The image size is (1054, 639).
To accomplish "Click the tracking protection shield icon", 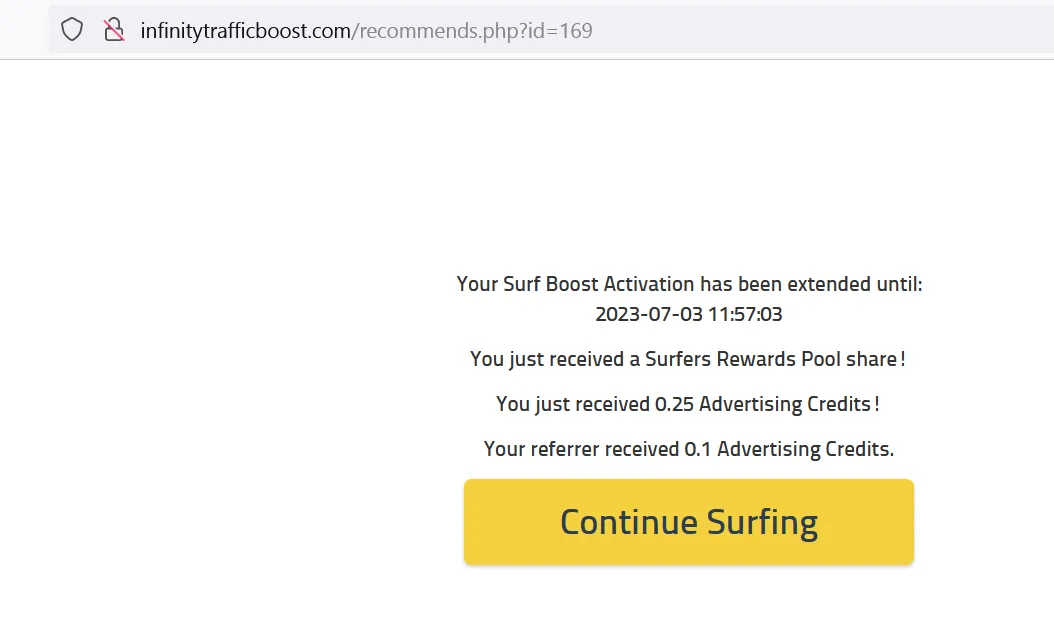I will pos(72,30).
